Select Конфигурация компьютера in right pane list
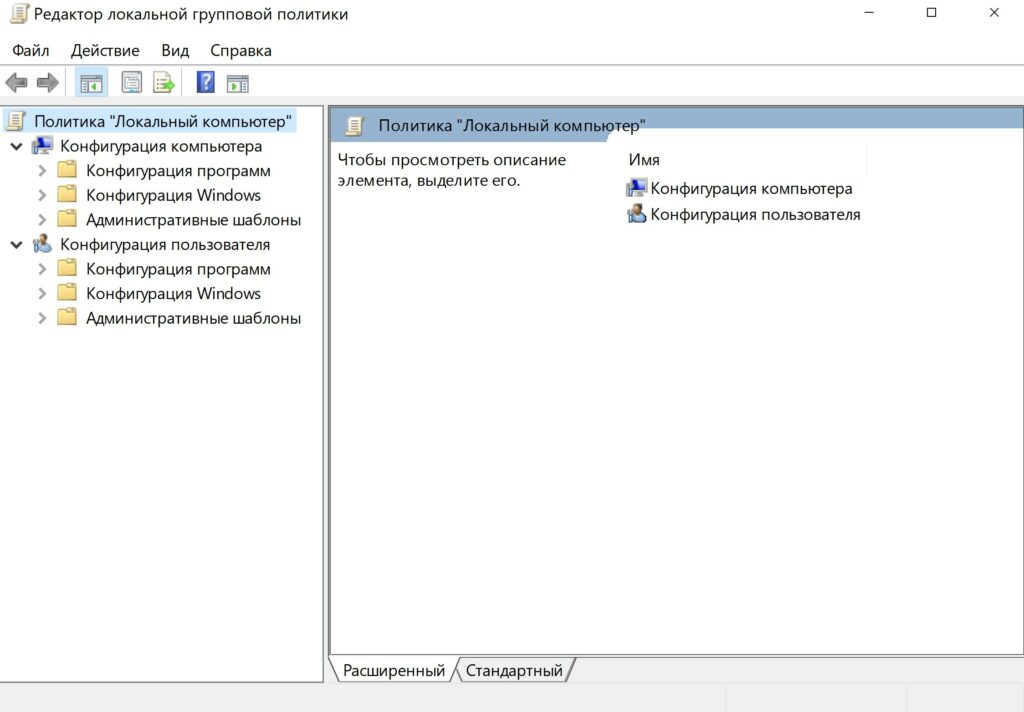This screenshot has height=712, width=1024. point(751,188)
